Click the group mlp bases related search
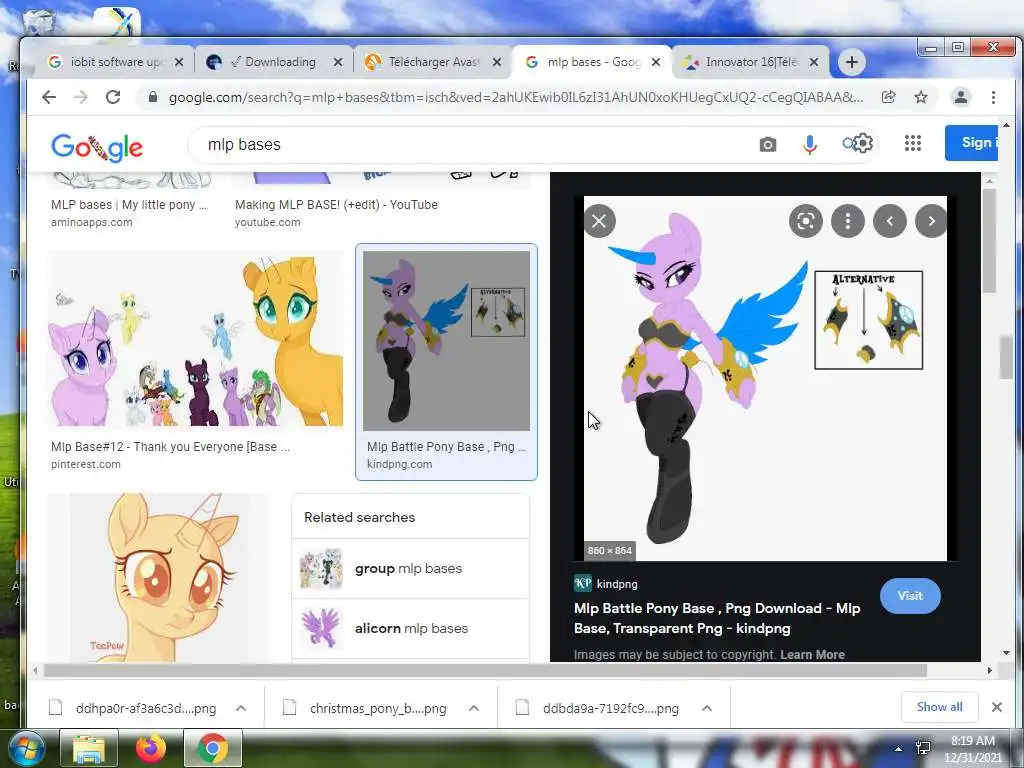 point(410,569)
